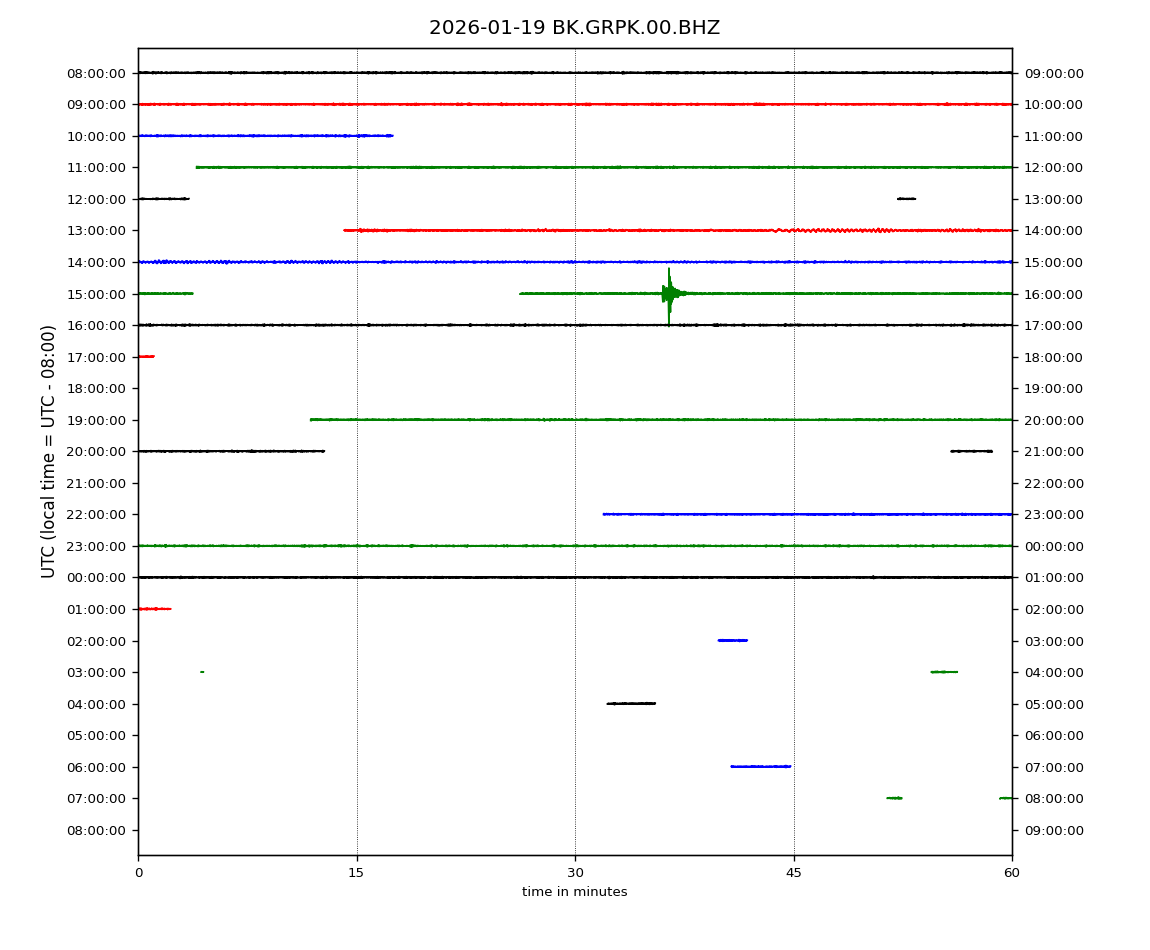
Task: Click short black segment in 04:00 row
Action: coord(631,703)
